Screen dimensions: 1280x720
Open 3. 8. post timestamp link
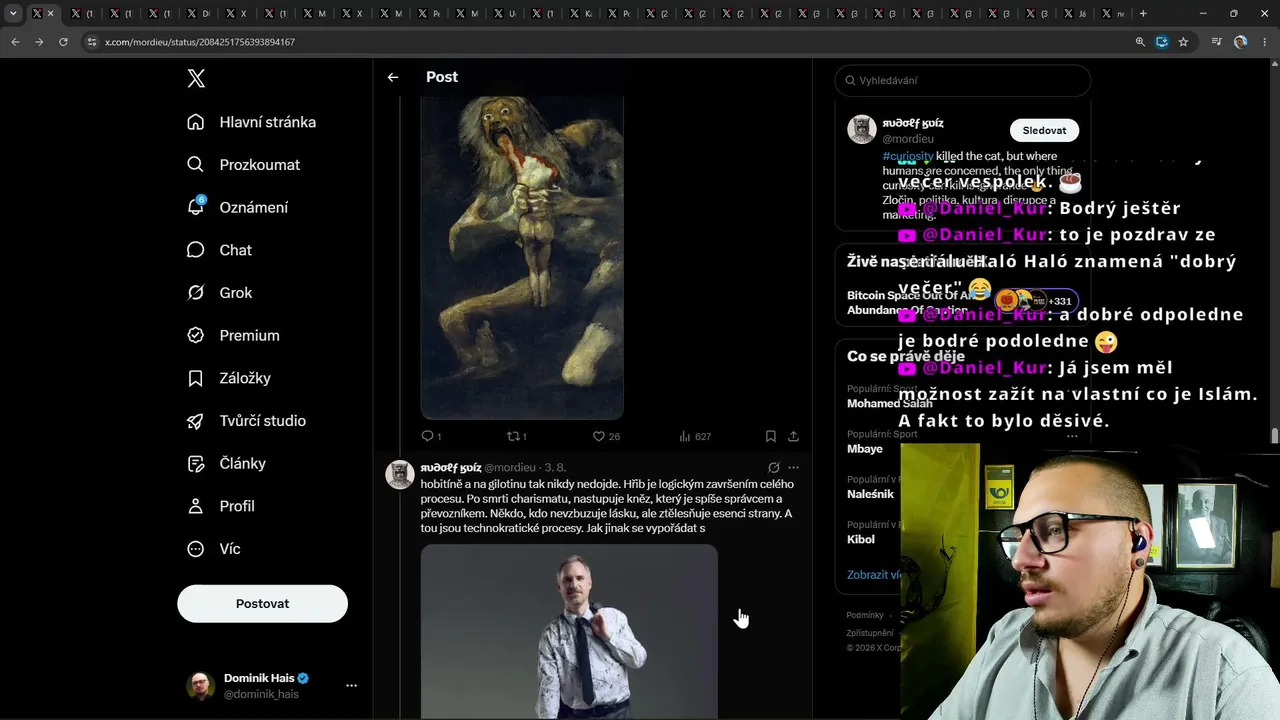pyautogui.click(x=555, y=467)
